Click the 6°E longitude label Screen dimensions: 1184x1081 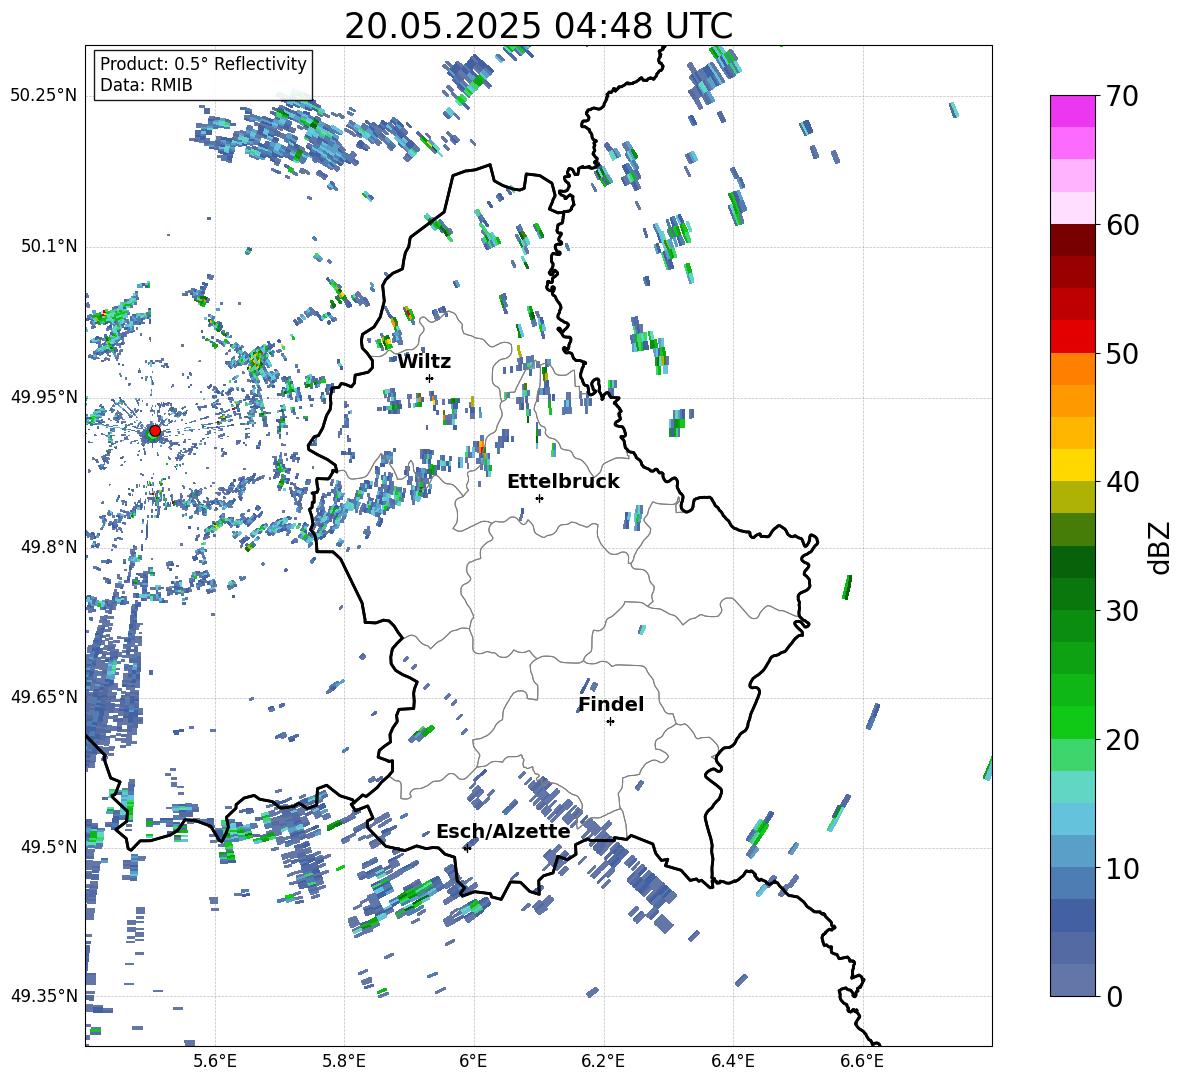(x=473, y=1061)
